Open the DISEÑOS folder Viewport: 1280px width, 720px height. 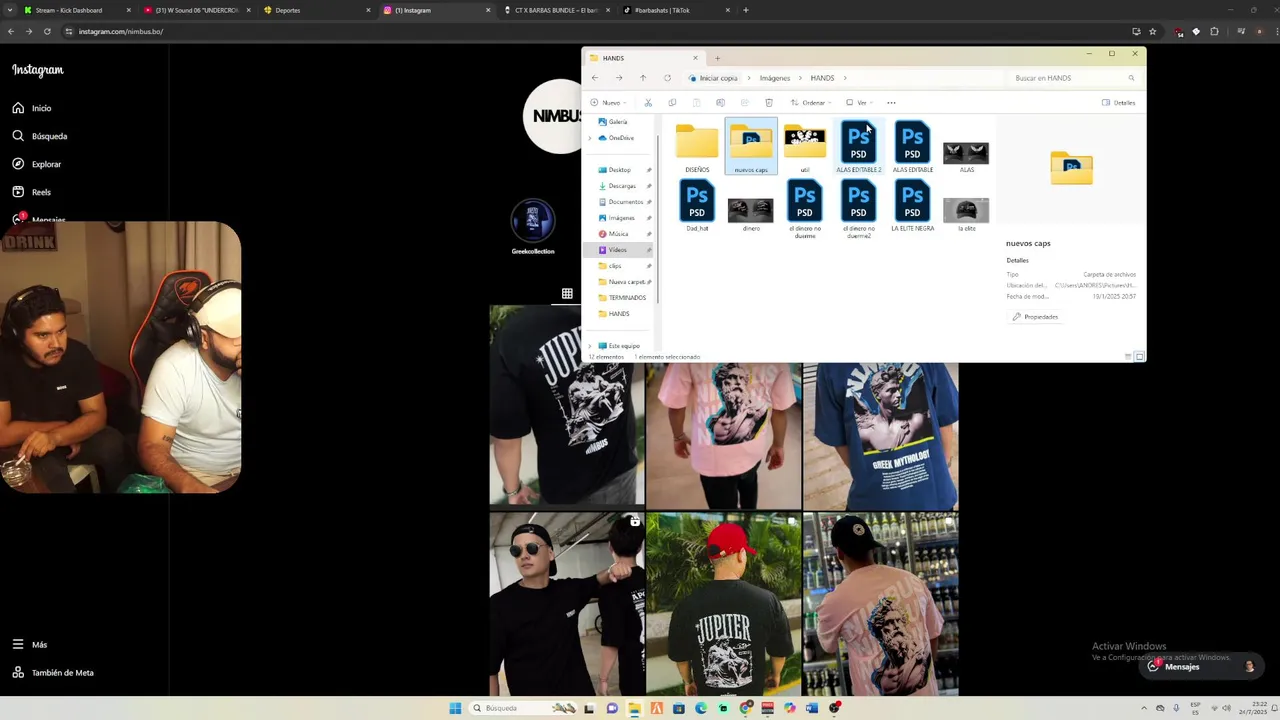(x=697, y=146)
